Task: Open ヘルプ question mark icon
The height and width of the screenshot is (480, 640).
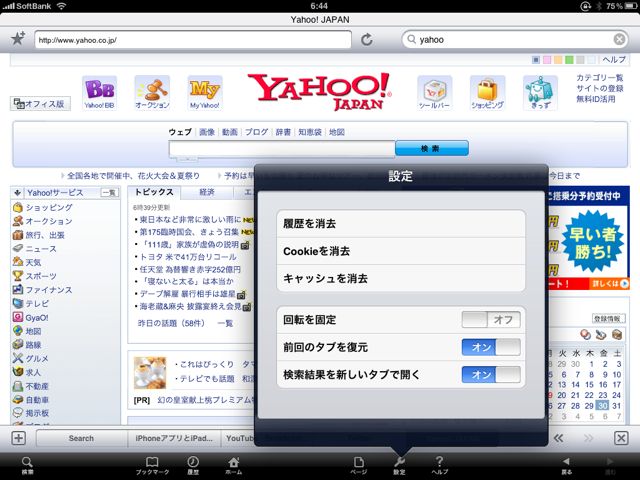Action: (x=439, y=465)
